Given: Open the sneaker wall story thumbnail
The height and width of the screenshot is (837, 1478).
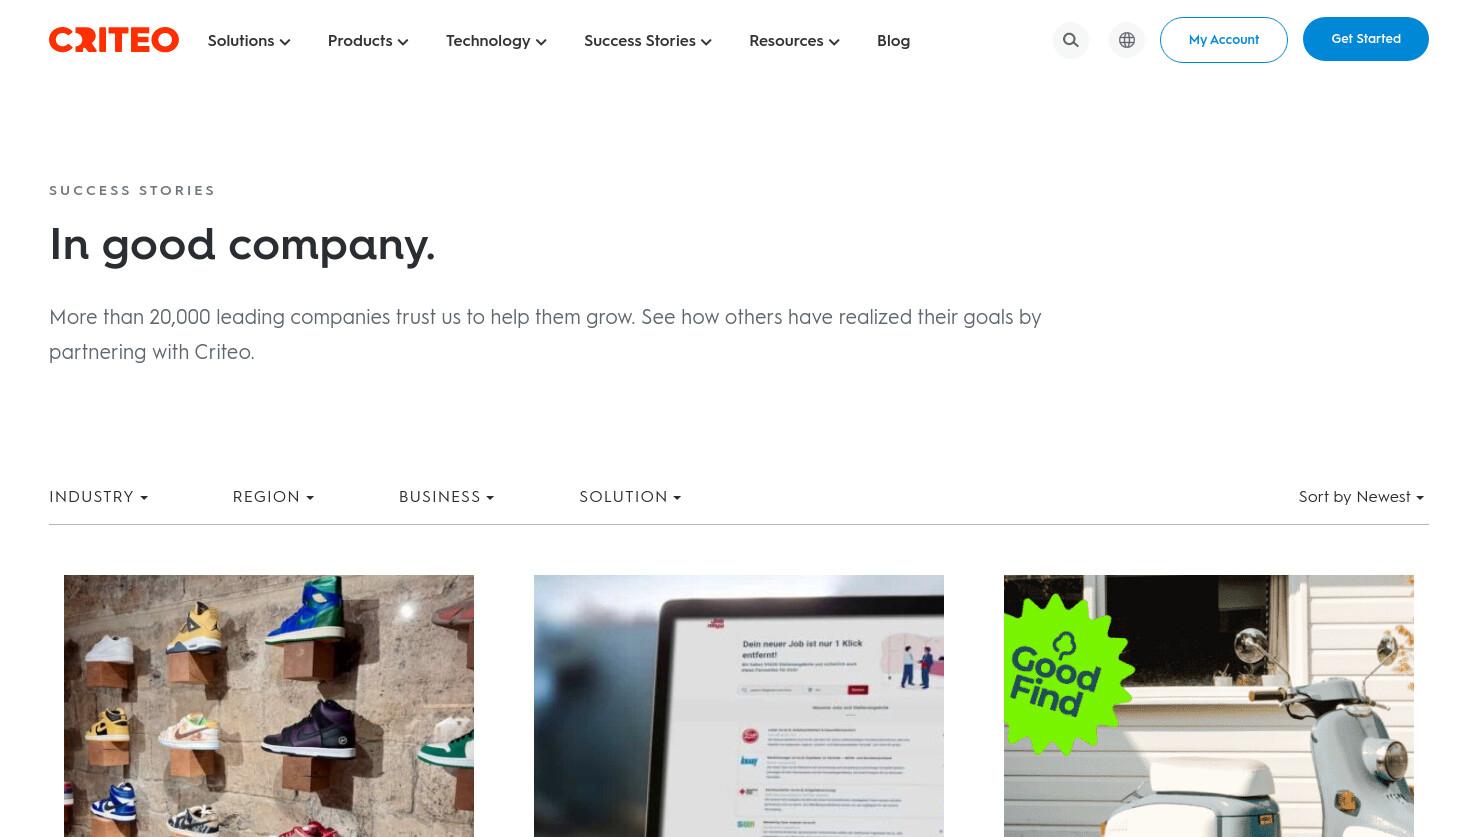Looking at the screenshot, I should click(x=269, y=706).
